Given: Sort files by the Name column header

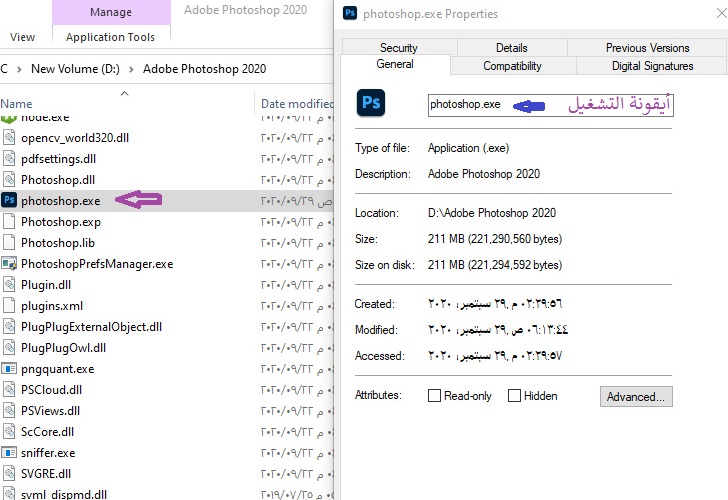Looking at the screenshot, I should point(17,103).
